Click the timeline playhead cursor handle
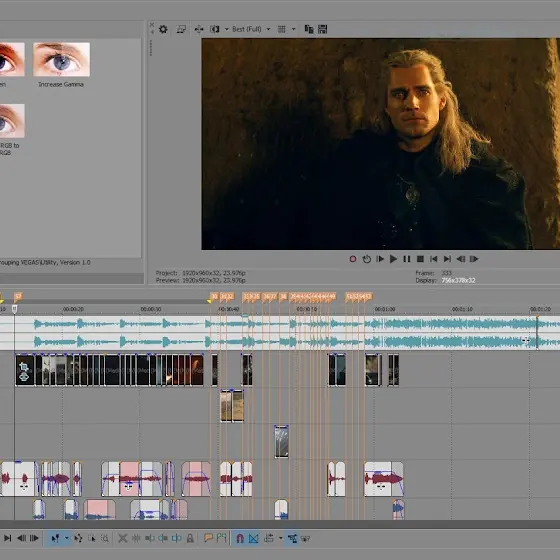 (x=15, y=309)
